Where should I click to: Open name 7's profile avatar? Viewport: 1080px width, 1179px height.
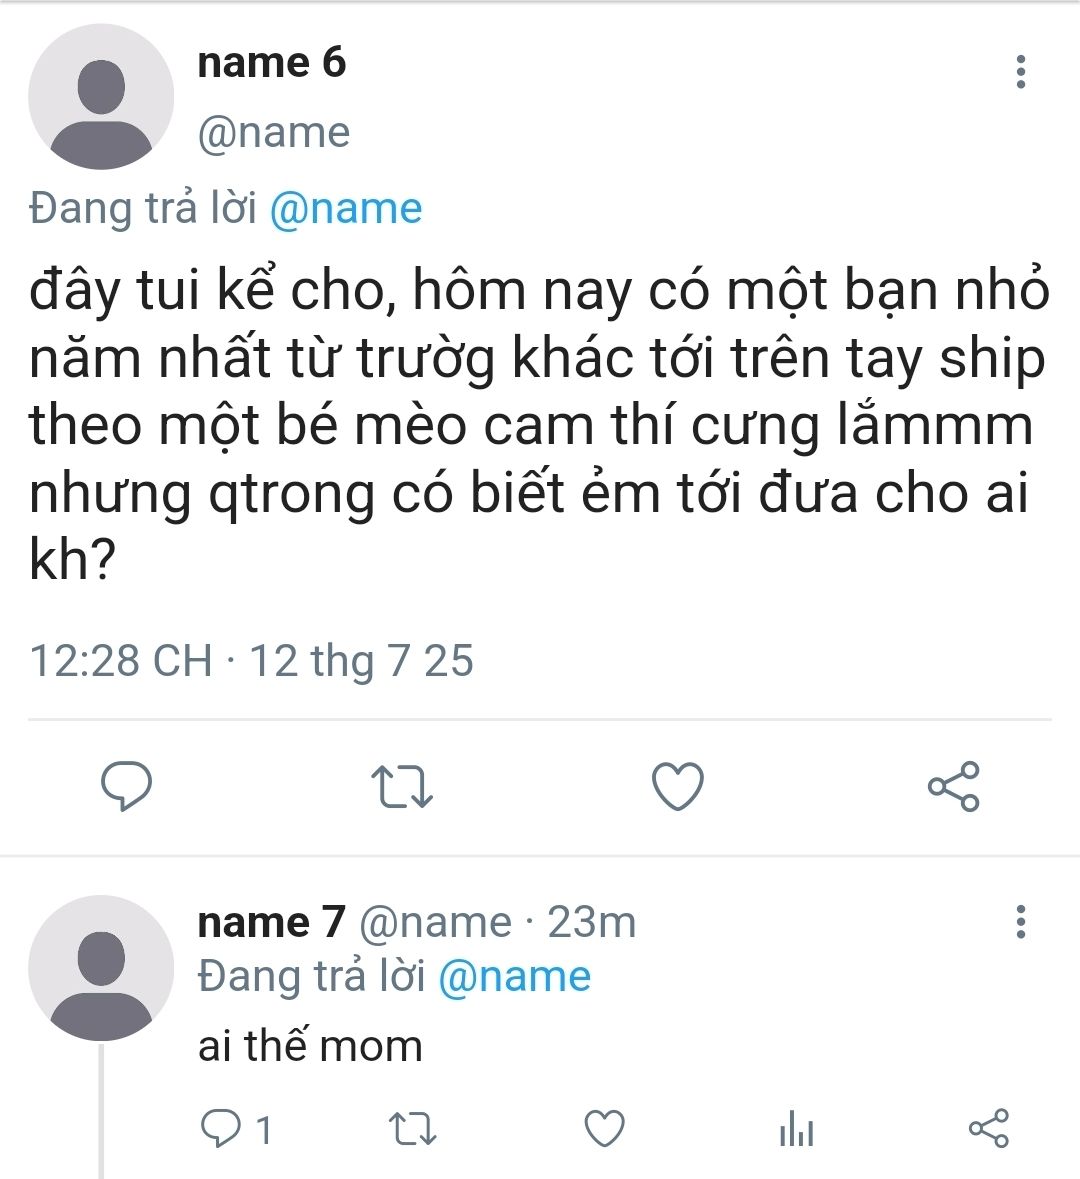pos(100,968)
